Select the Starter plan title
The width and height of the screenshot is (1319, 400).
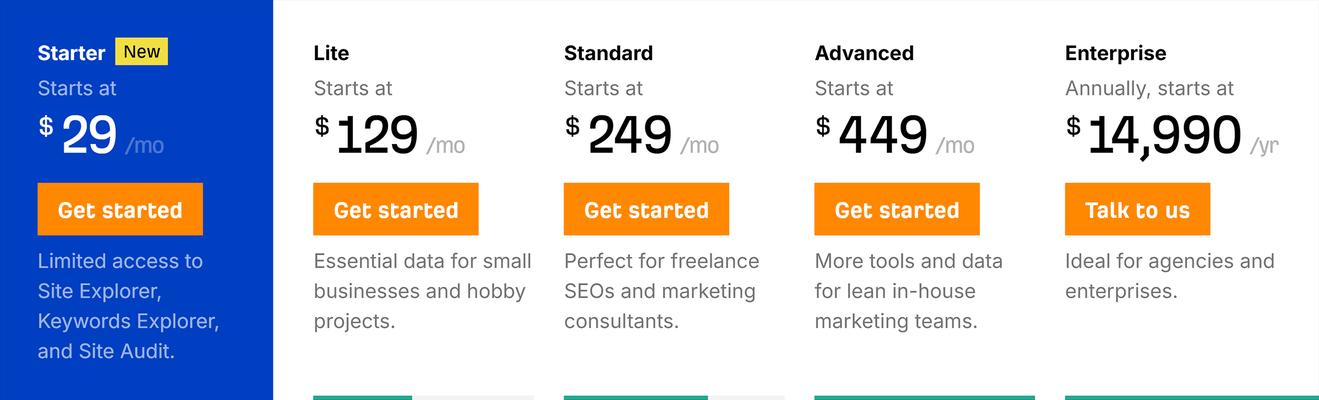[x=72, y=53]
